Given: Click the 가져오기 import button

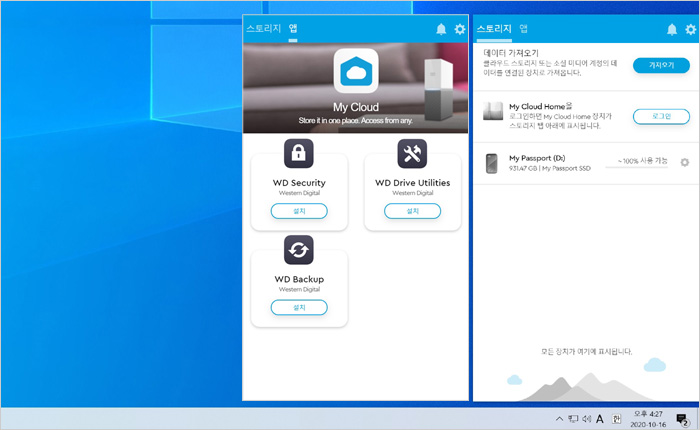Looking at the screenshot, I should click(661, 65).
